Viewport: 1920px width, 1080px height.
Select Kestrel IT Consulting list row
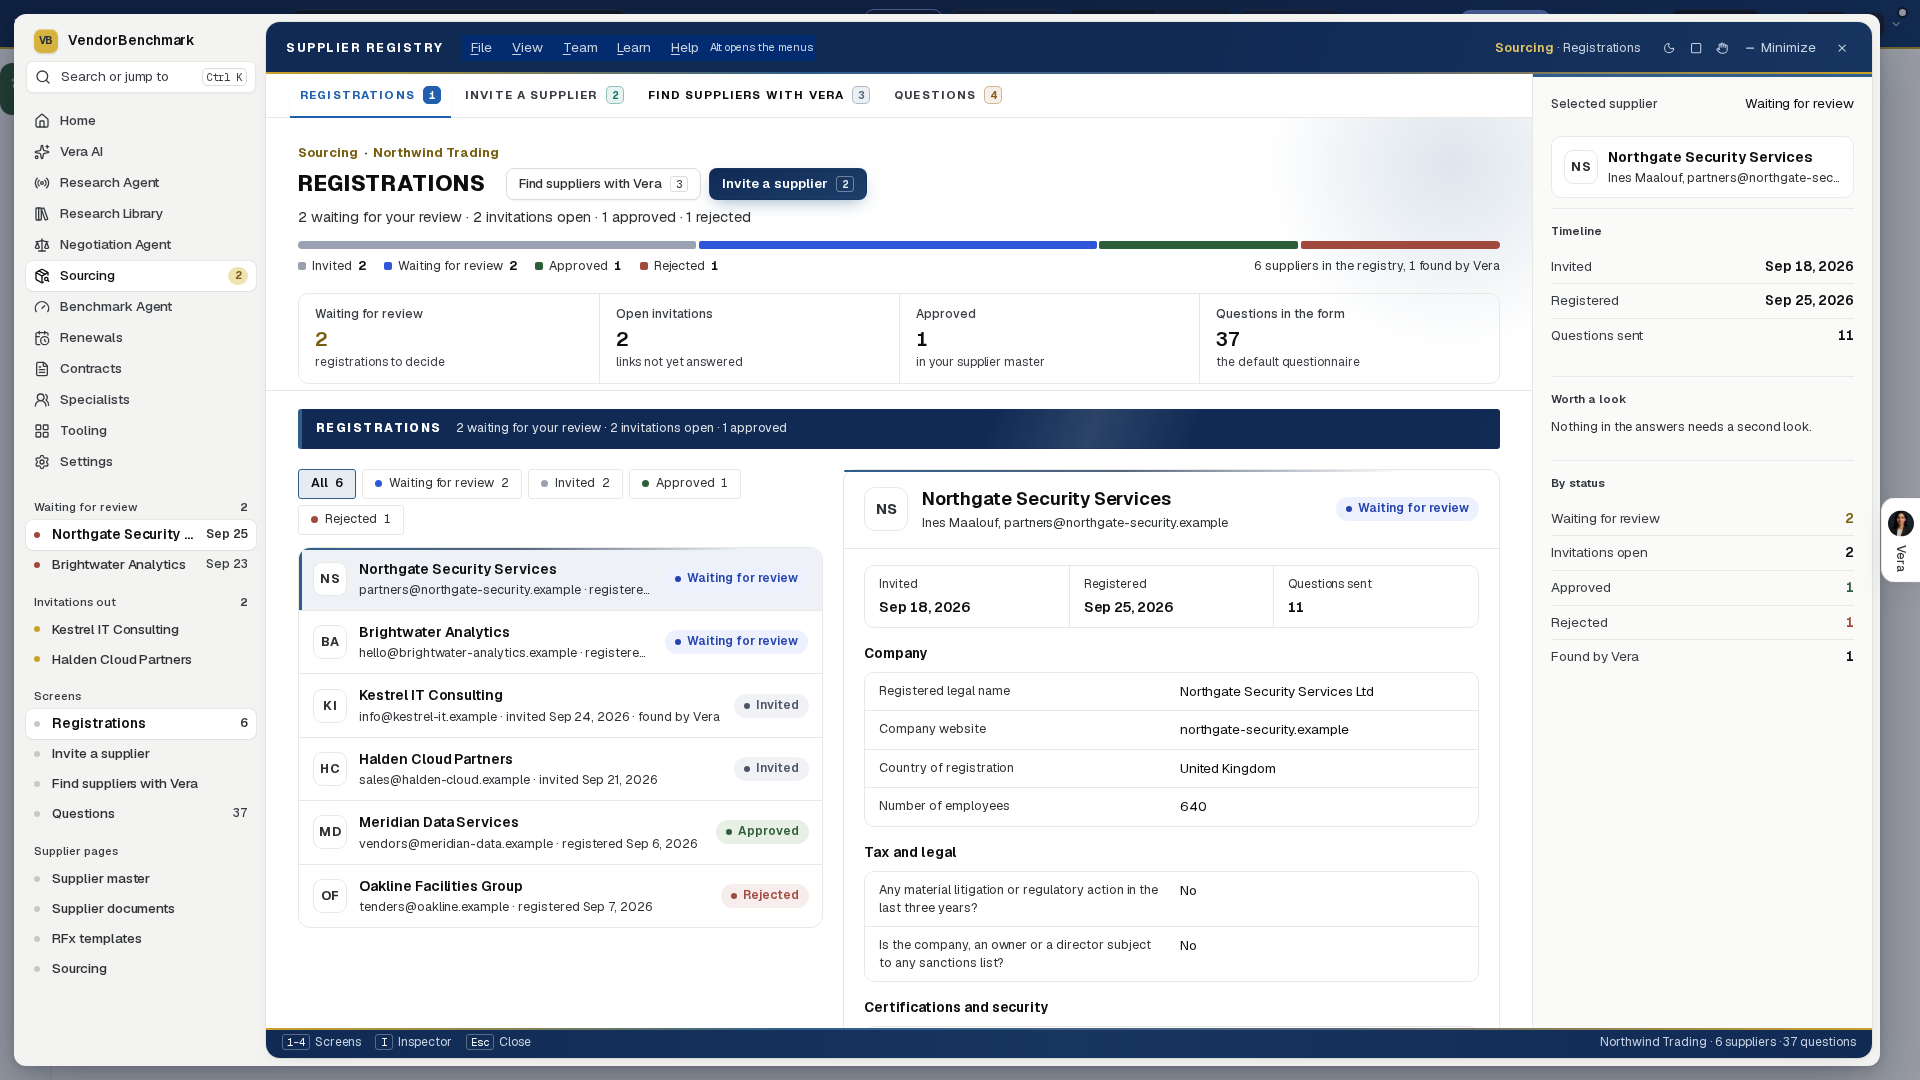560,706
